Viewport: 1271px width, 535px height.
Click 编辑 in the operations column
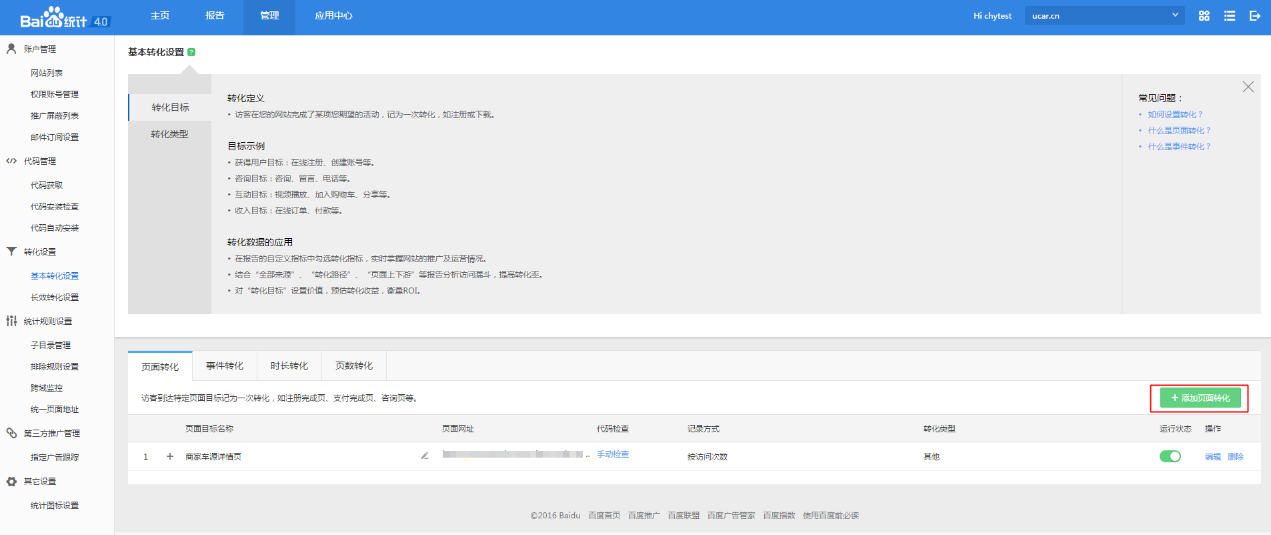coord(1213,456)
